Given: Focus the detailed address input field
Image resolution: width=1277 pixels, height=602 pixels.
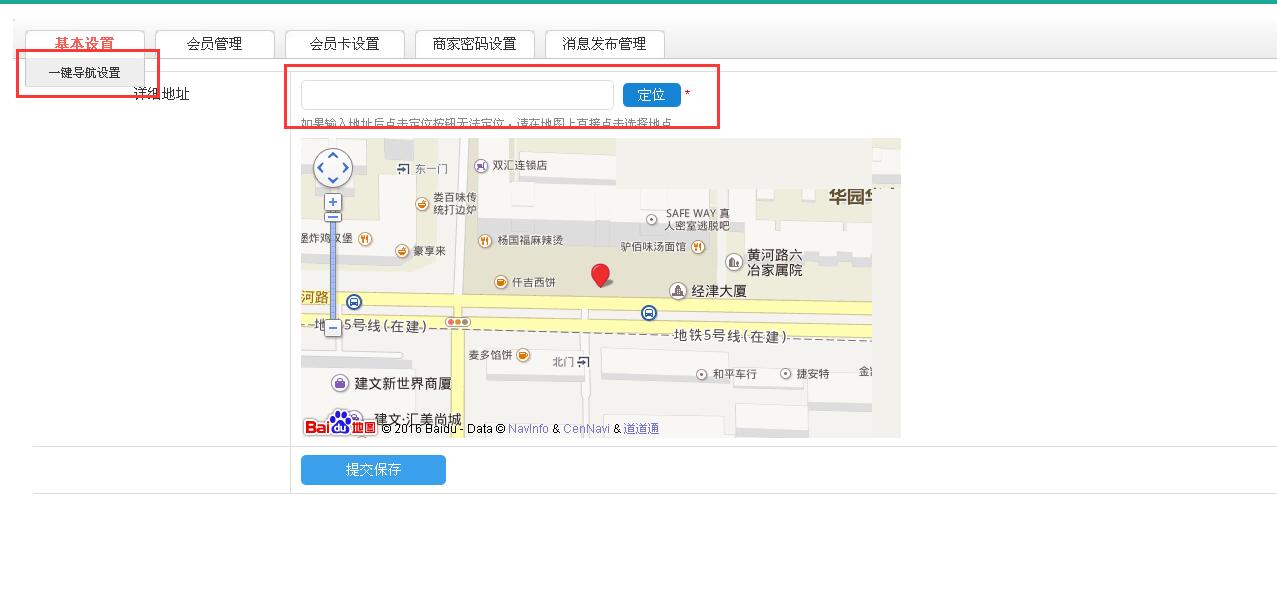Looking at the screenshot, I should pos(457,95).
